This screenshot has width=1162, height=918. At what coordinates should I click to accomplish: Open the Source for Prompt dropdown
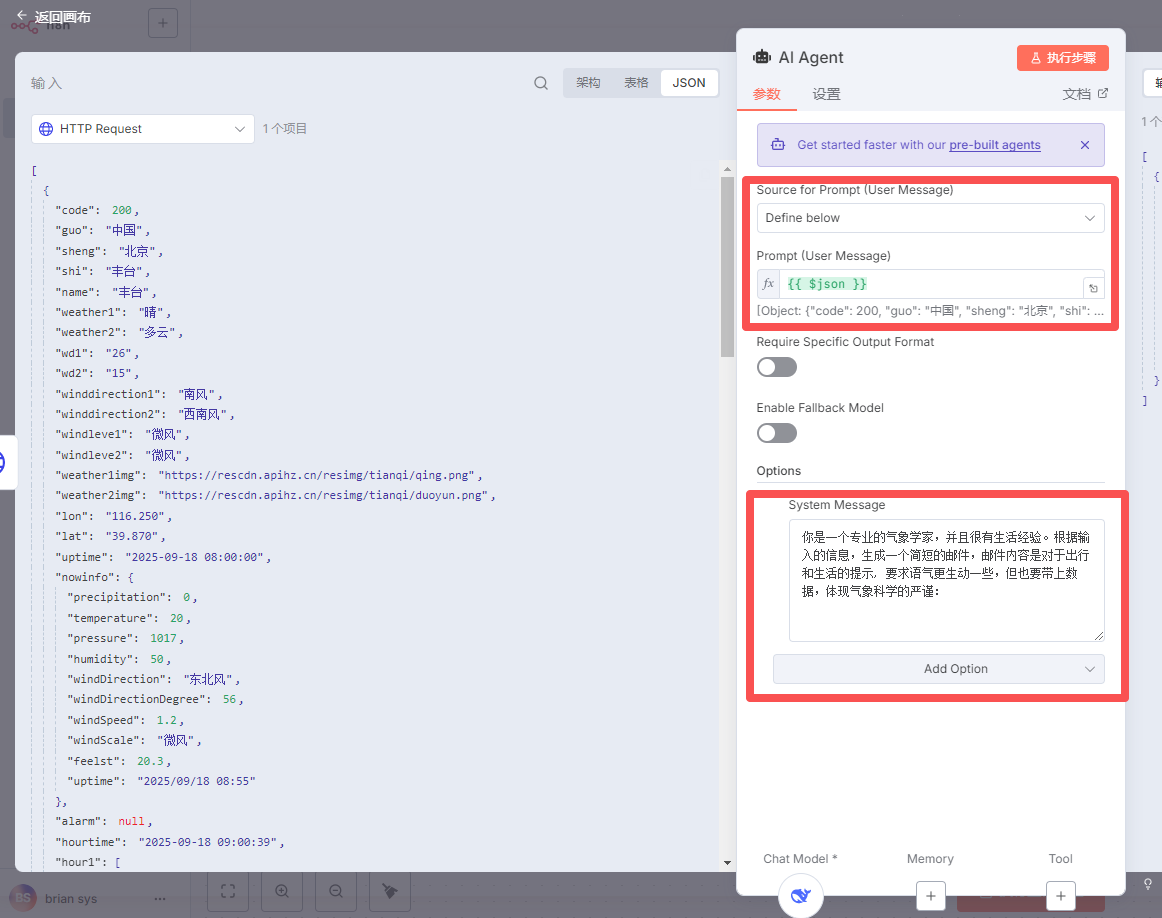click(x=930, y=218)
